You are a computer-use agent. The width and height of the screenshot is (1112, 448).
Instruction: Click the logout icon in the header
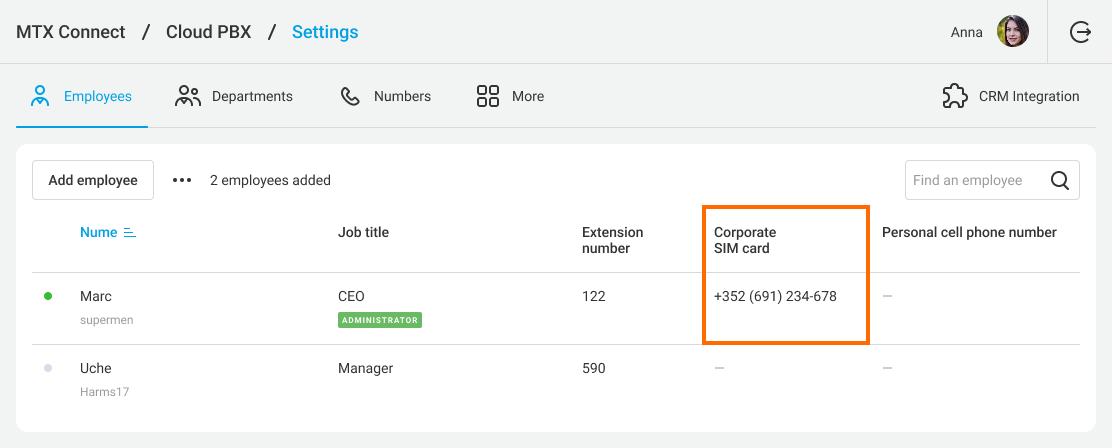pos(1080,32)
